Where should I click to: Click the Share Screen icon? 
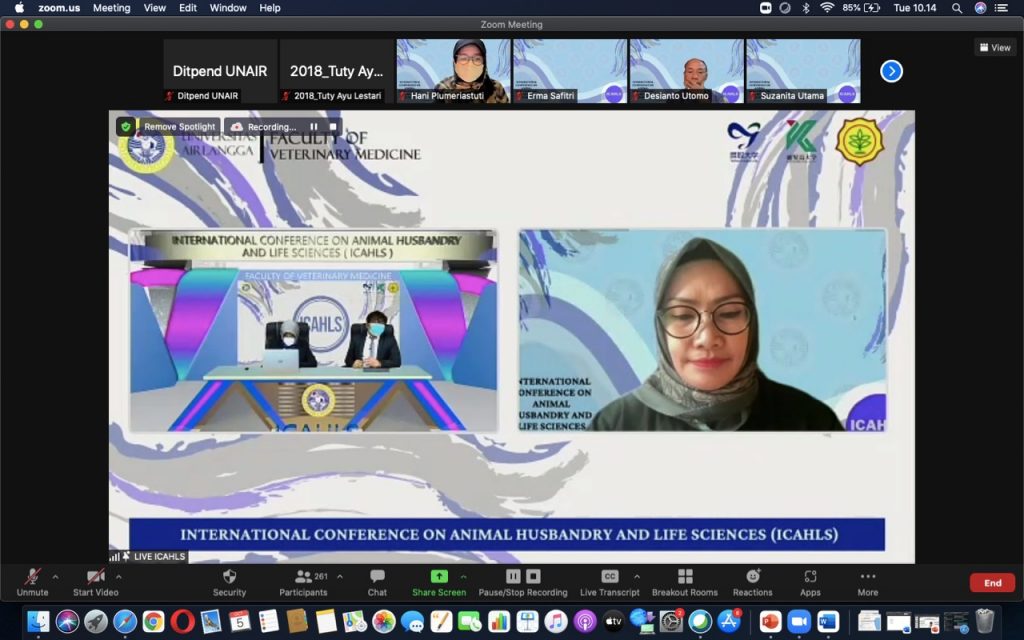point(438,577)
